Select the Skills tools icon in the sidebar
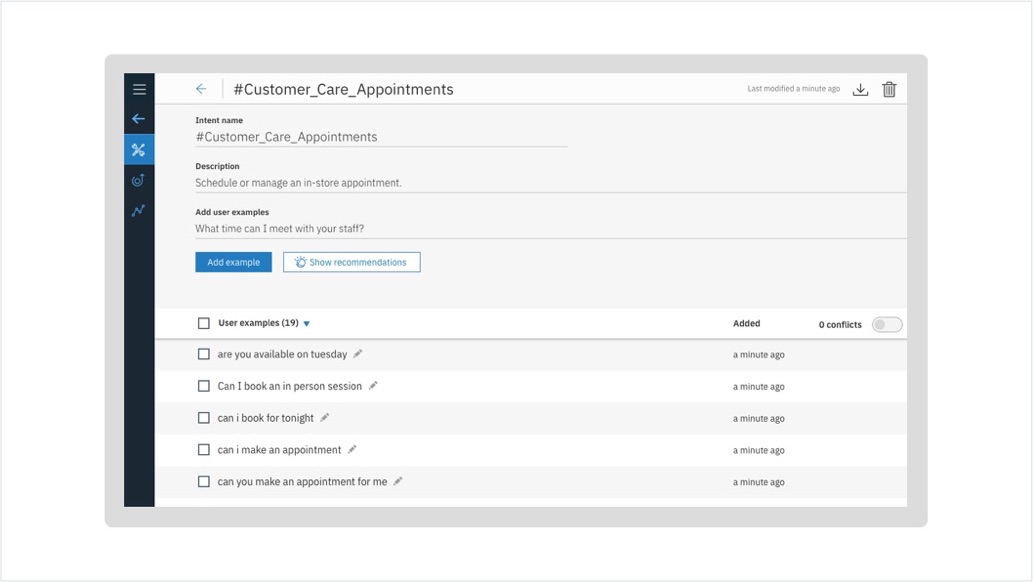Screen dimensions: 1033x582 138,150
